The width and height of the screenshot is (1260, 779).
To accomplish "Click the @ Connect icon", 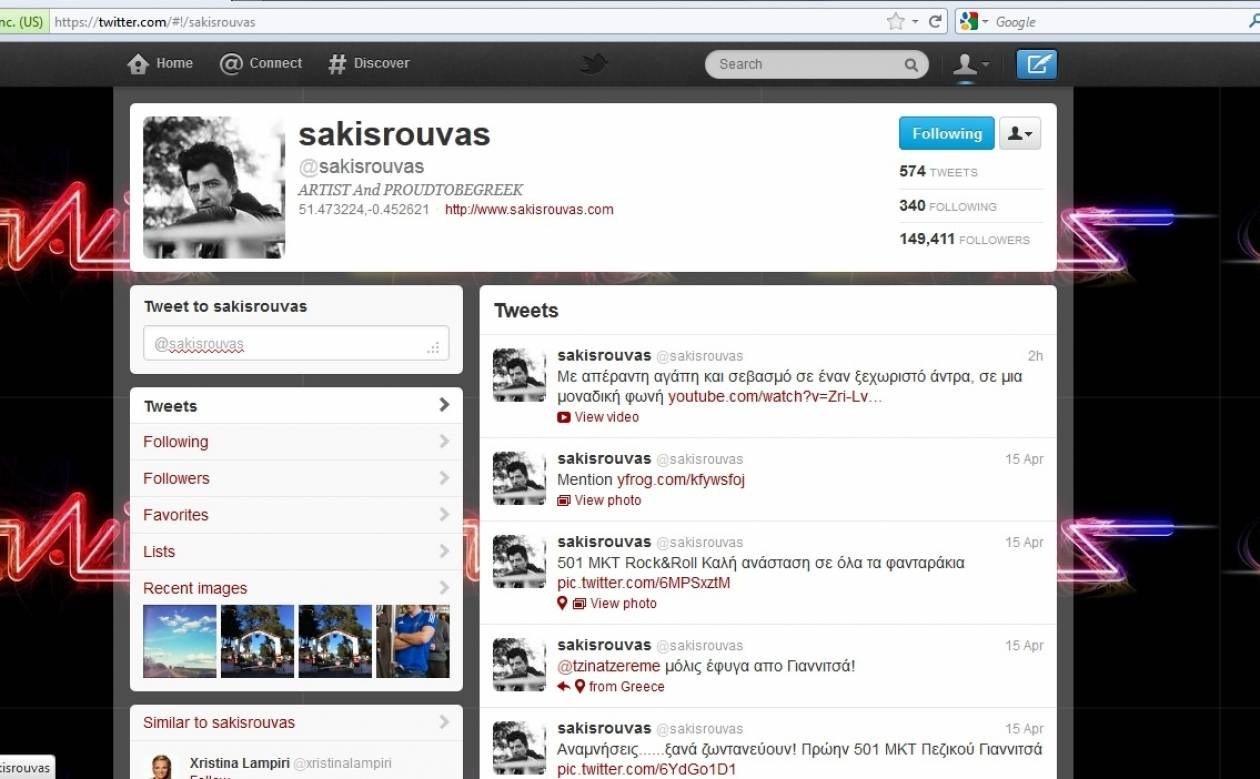I will [231, 64].
